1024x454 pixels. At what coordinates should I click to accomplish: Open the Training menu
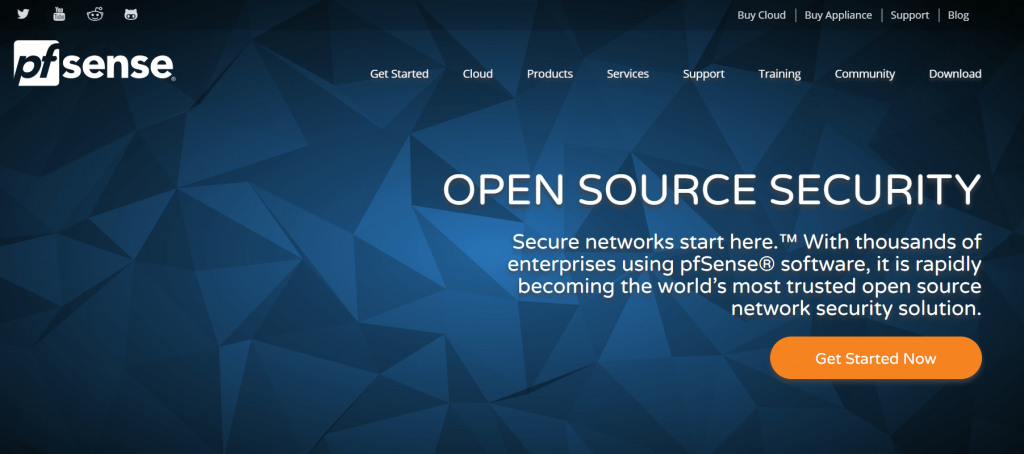(x=779, y=74)
